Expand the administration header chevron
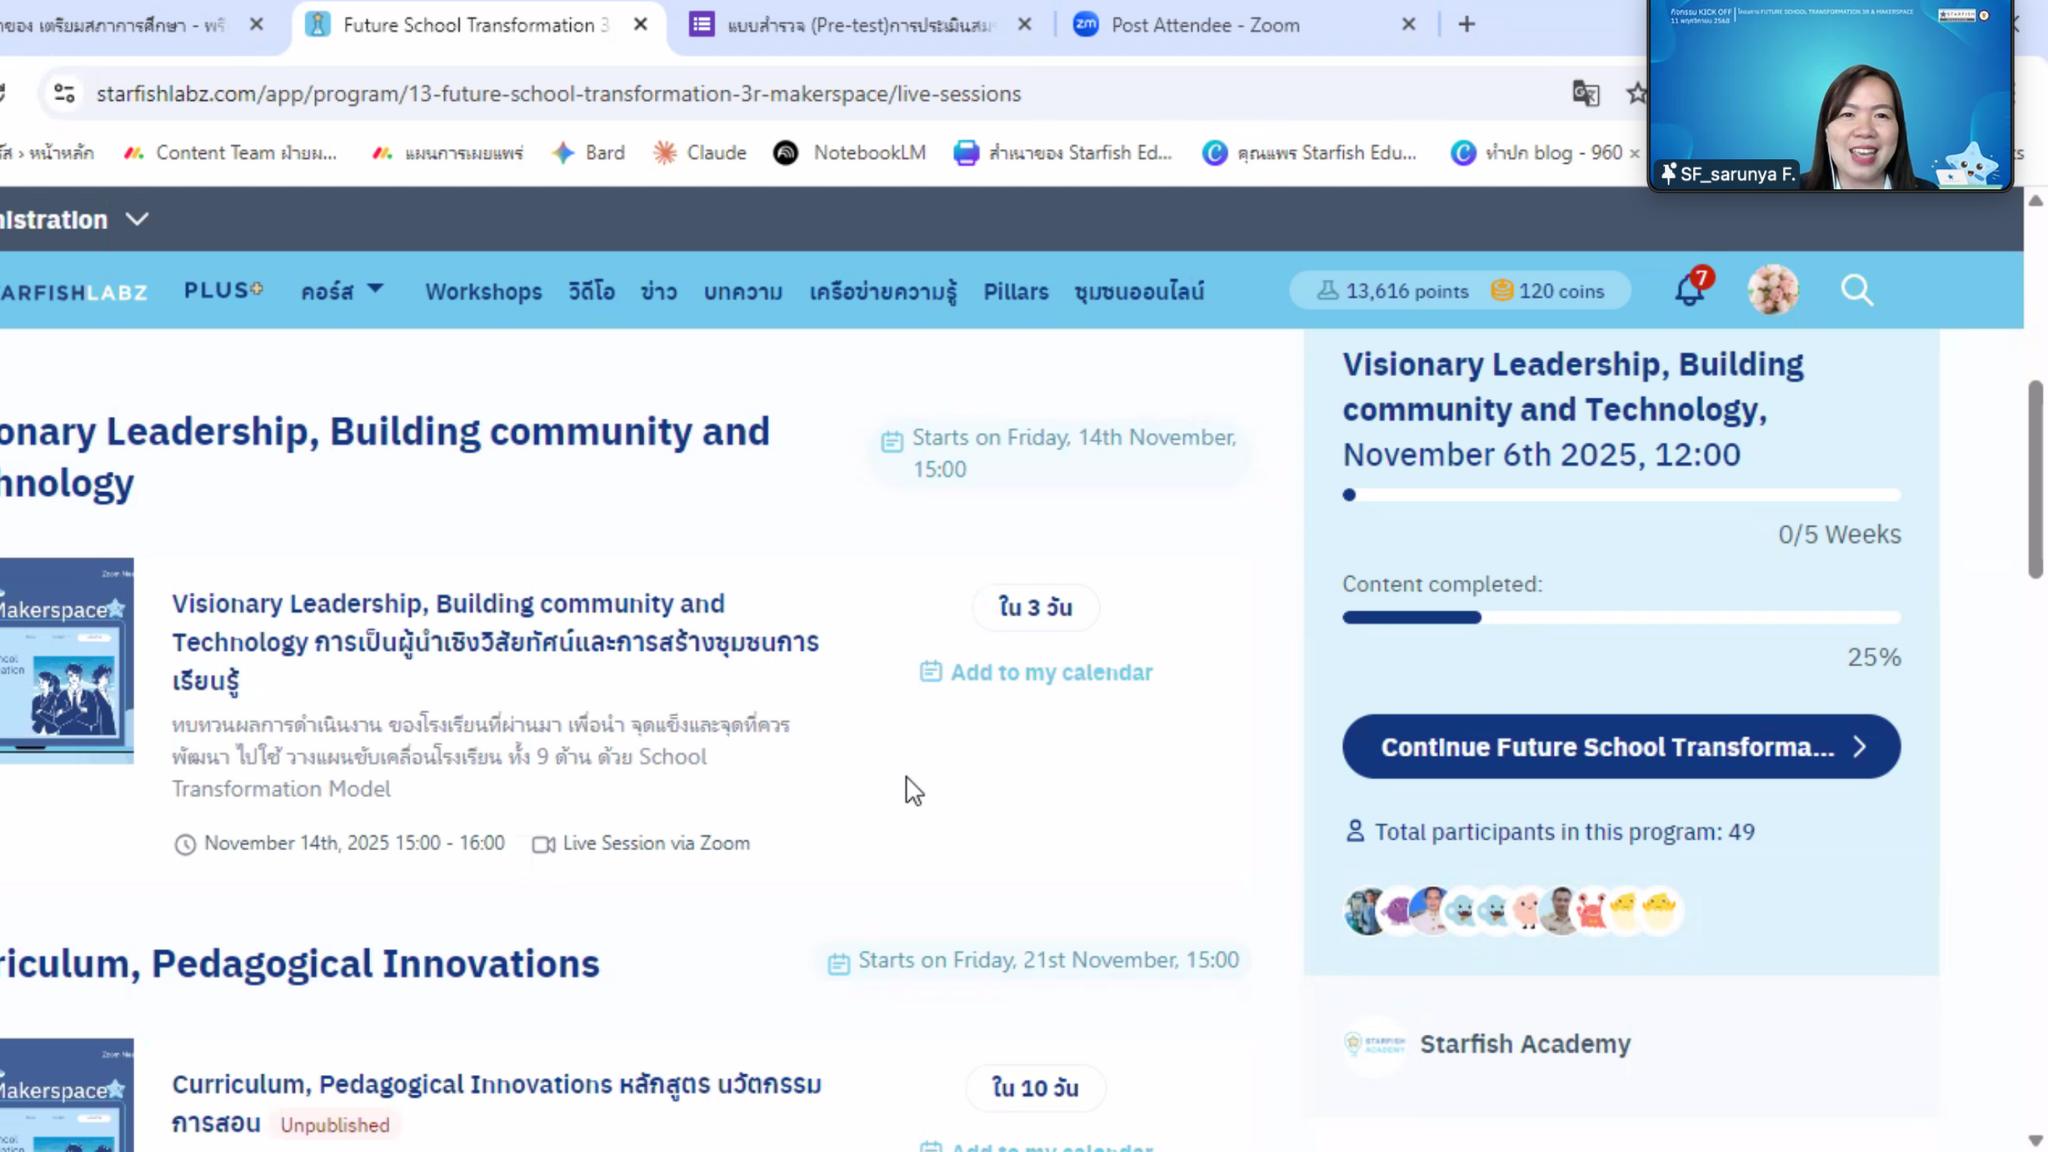 [x=137, y=219]
